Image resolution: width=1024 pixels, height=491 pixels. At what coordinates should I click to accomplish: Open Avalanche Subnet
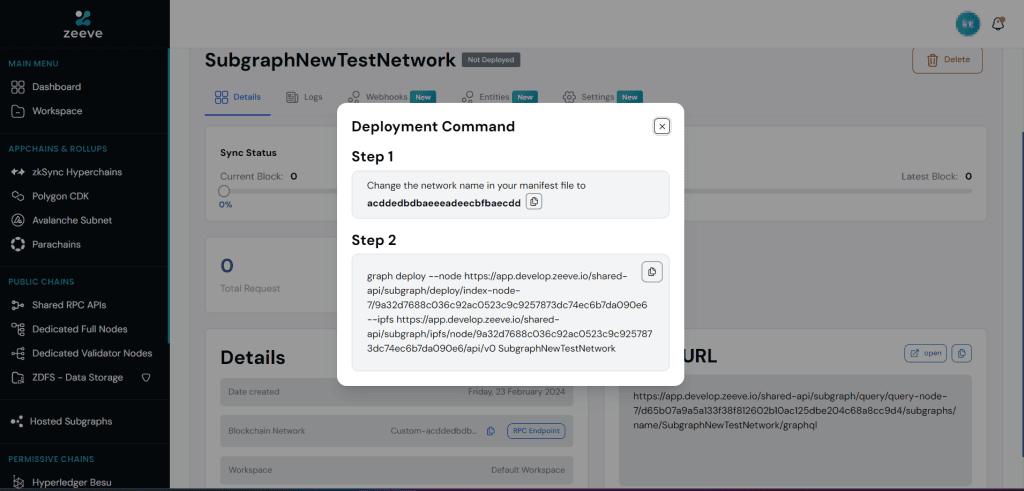click(x=72, y=220)
